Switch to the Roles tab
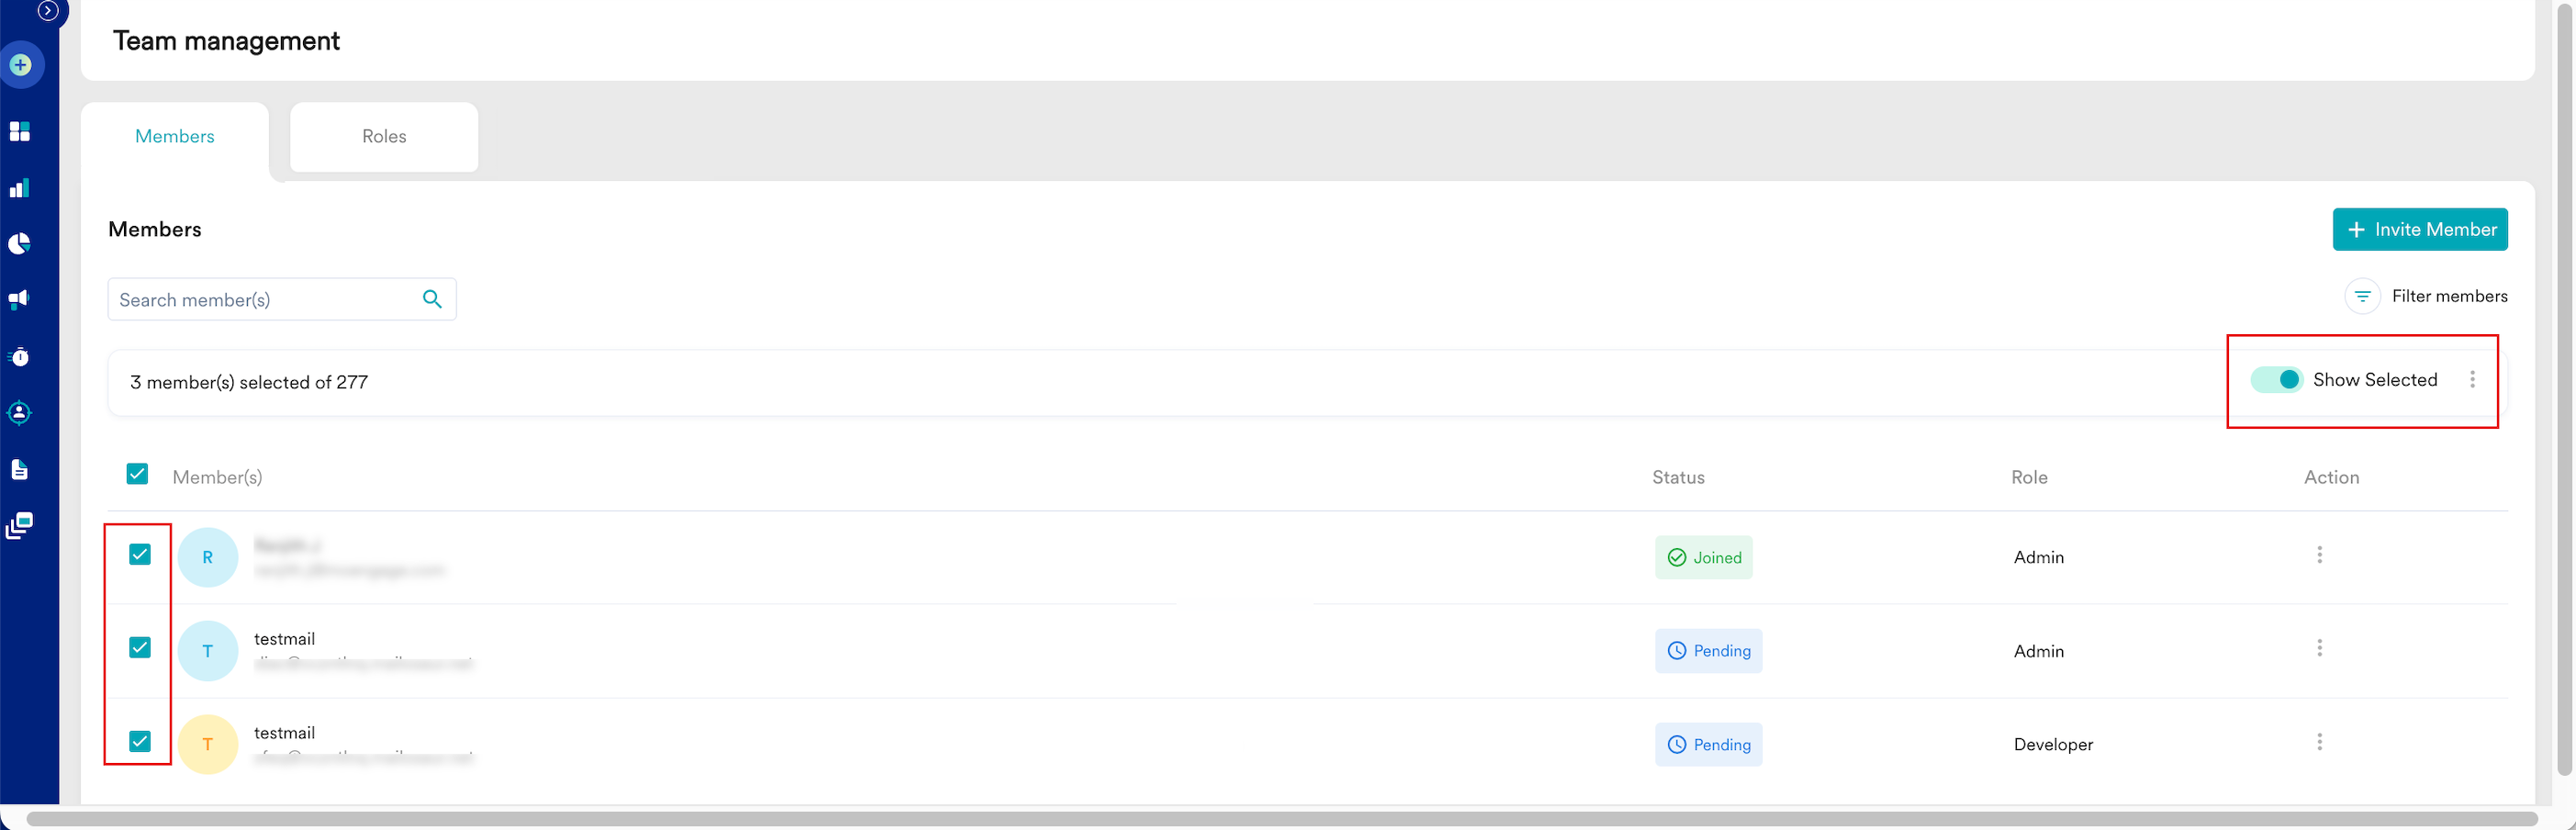2576x830 pixels. pos(384,137)
